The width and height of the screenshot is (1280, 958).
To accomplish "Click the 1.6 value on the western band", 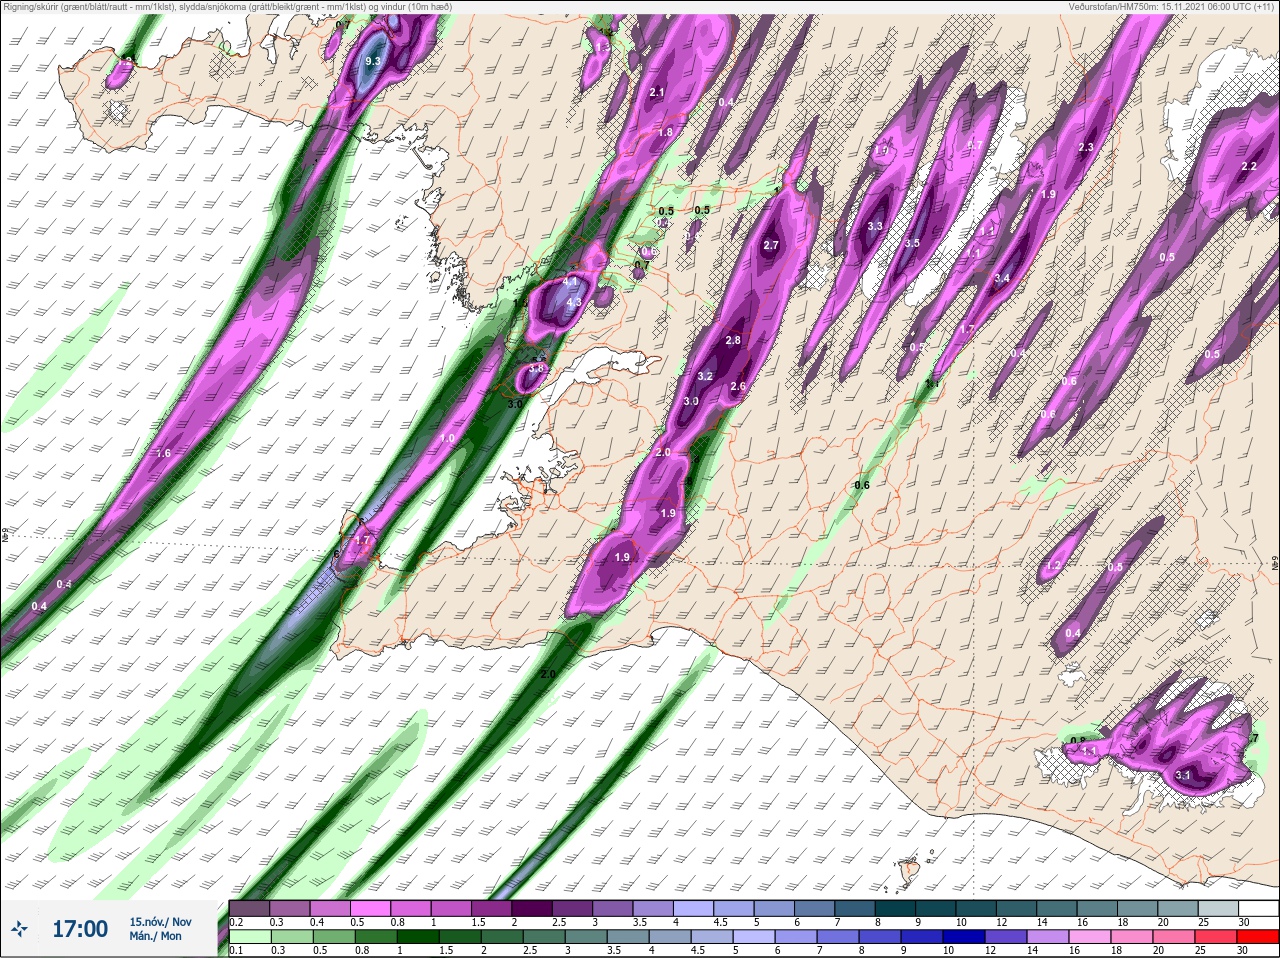I will coord(164,453).
